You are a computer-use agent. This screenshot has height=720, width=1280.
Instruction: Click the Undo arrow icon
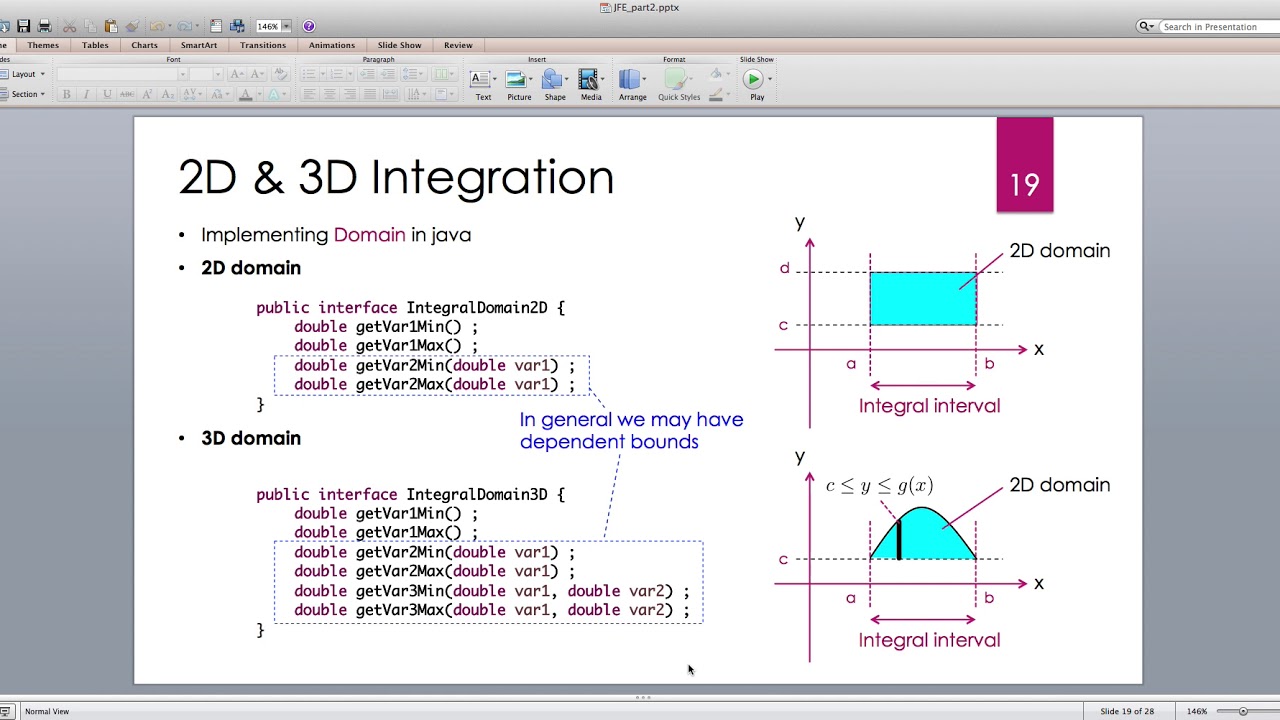157,26
